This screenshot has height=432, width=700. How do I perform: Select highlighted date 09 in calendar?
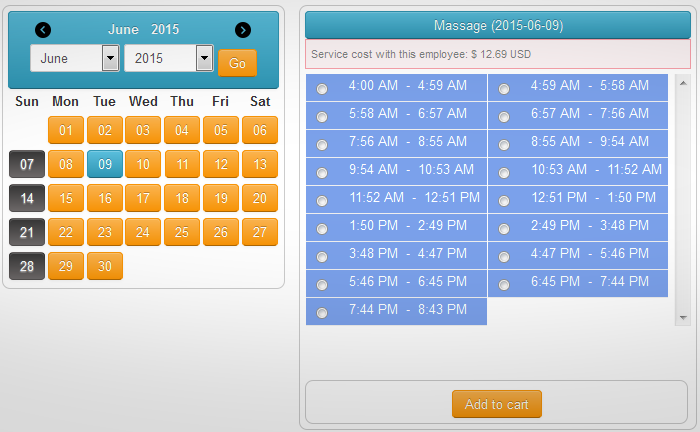pyautogui.click(x=105, y=164)
